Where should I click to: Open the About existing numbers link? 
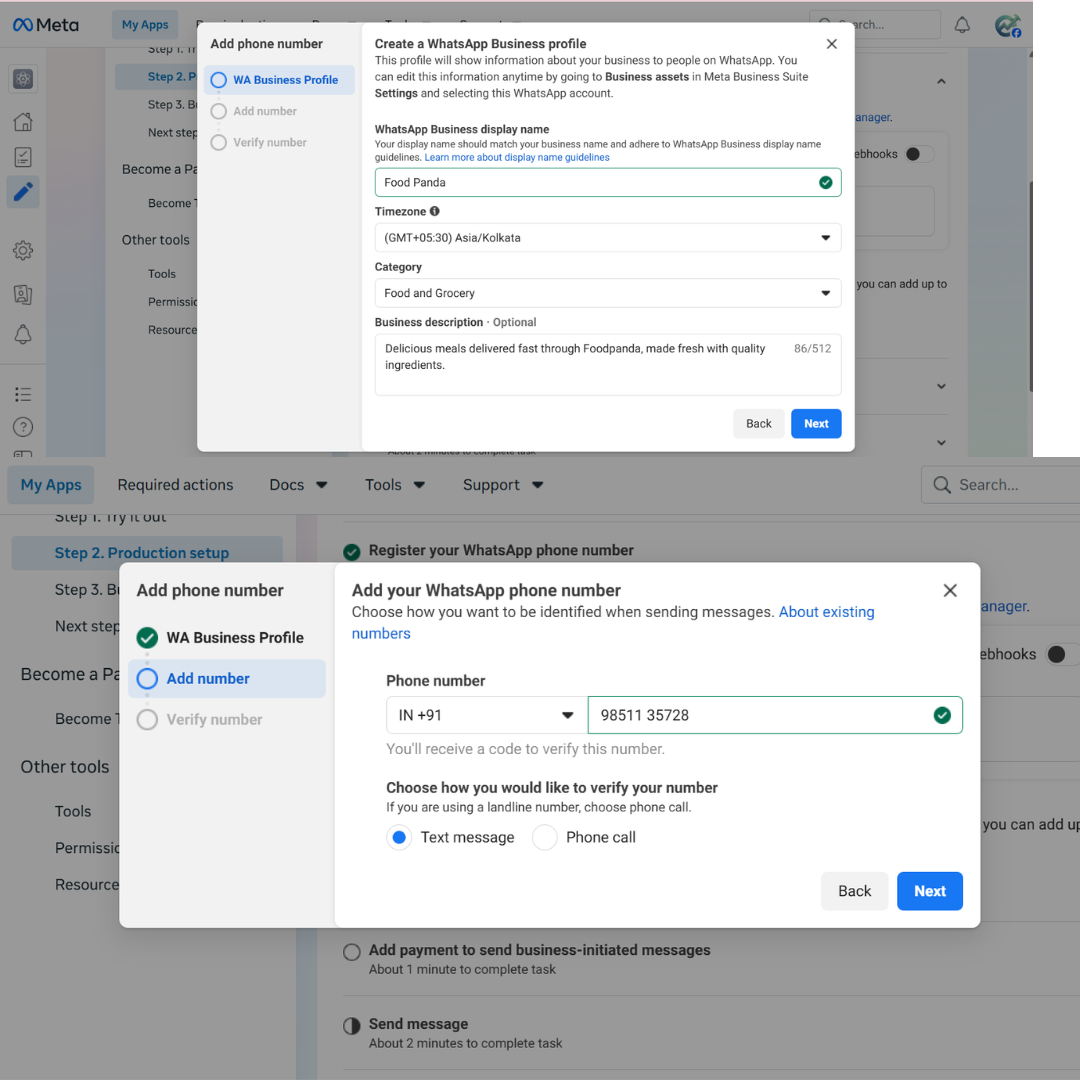click(826, 612)
